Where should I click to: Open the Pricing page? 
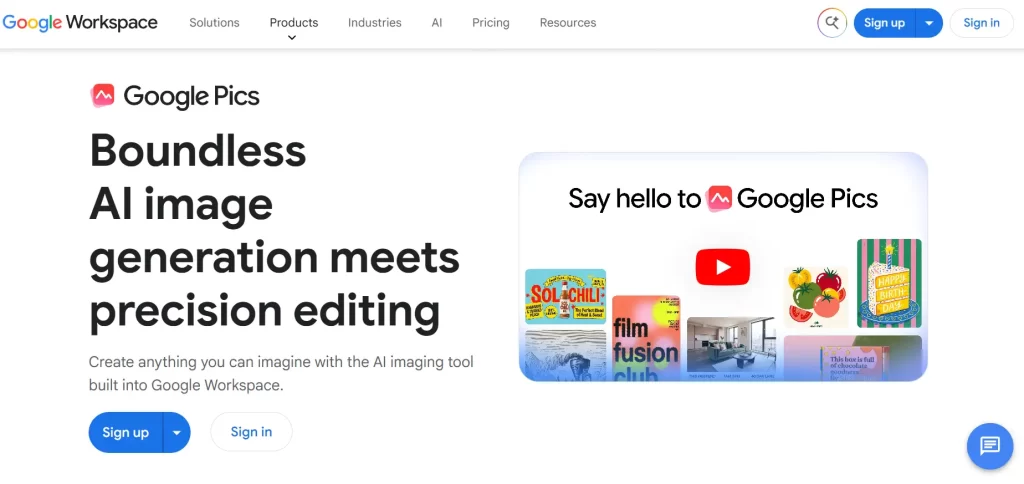(490, 23)
